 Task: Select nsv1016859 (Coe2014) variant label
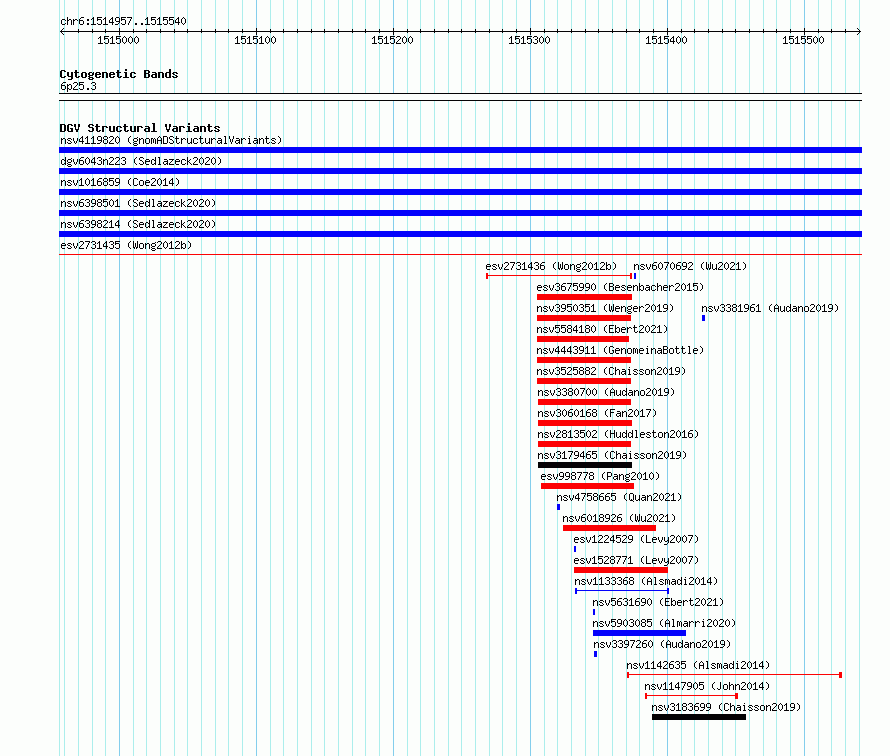coord(120,182)
